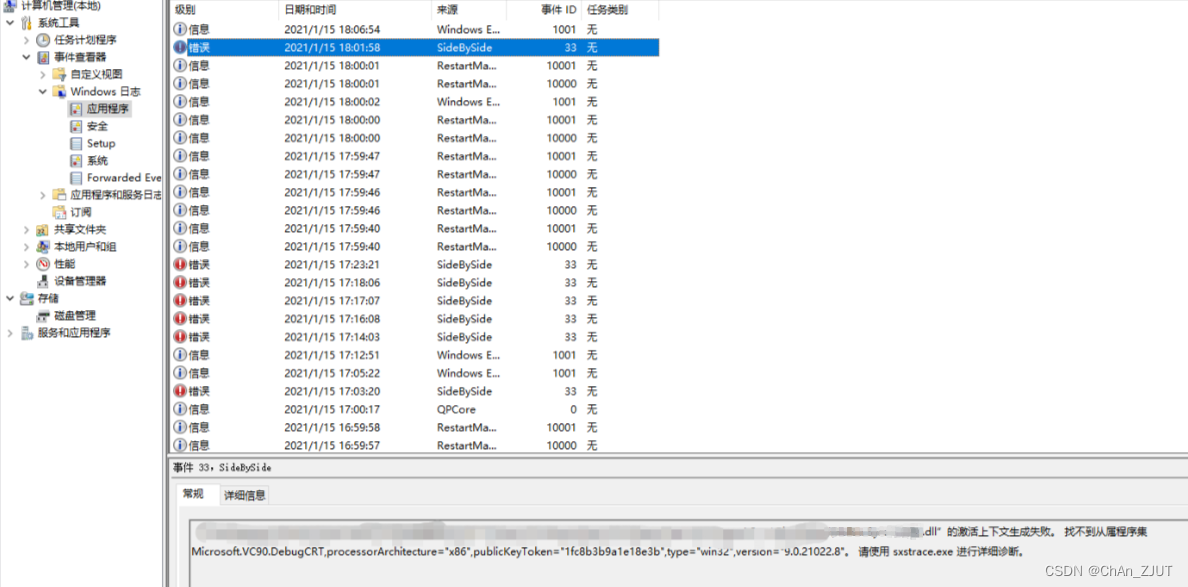Collapse the 存储 tree node arrow
This screenshot has width=1188, height=587.
pos(10,298)
